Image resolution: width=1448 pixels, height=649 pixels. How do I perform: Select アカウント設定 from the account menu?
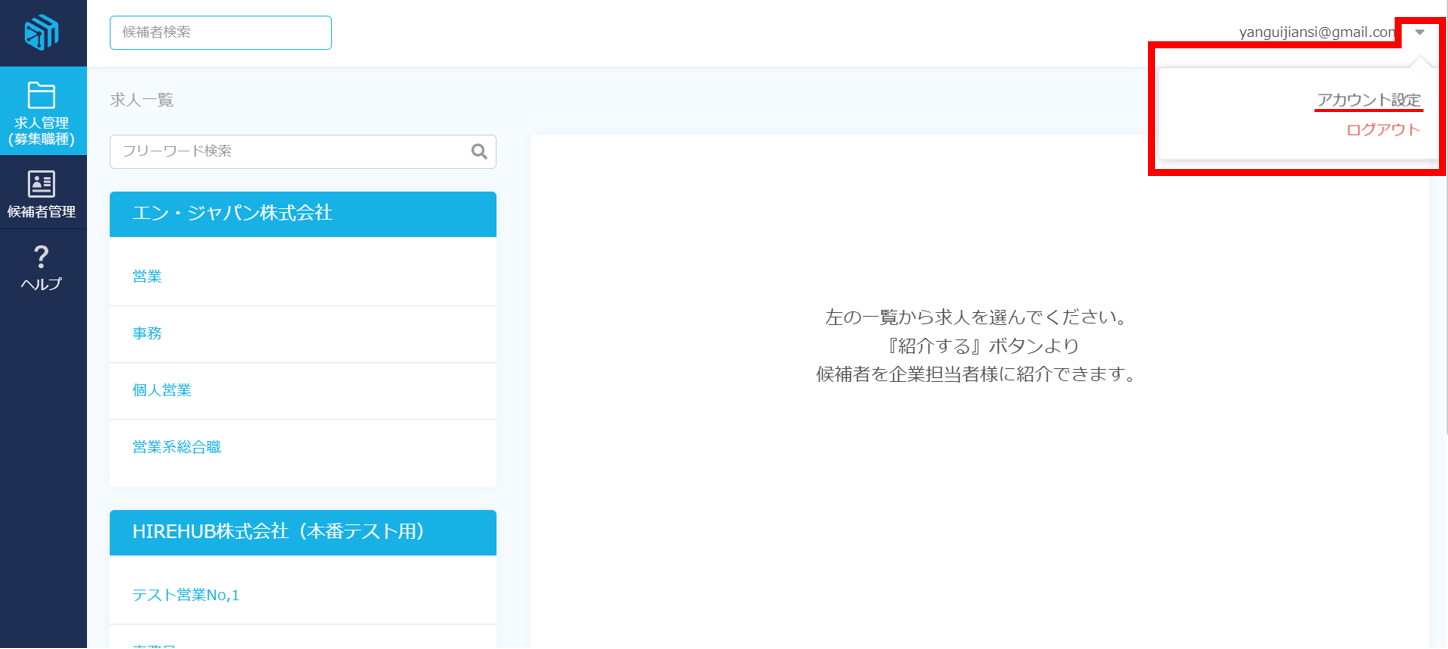[1368, 100]
